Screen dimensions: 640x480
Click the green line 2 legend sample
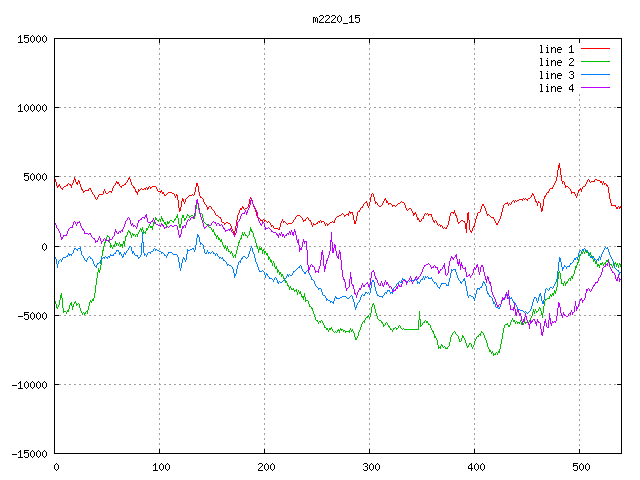click(x=595, y=62)
